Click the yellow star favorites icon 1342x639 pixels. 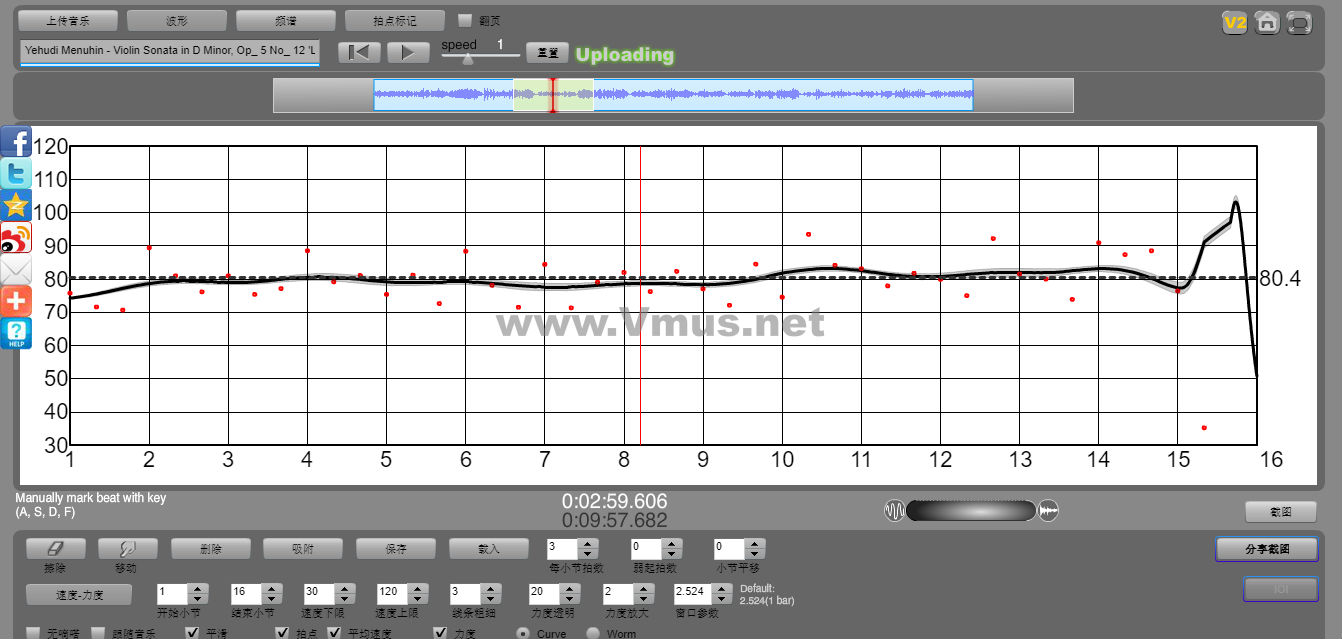pos(16,205)
